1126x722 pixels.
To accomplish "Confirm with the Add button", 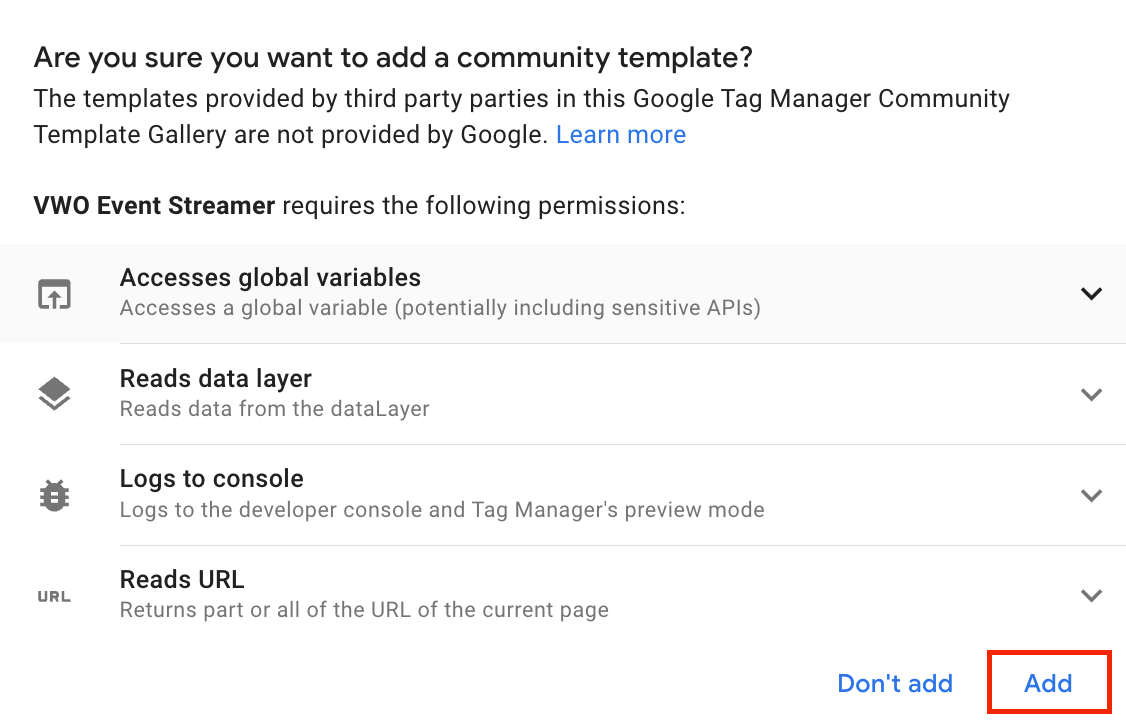I will 1048,683.
